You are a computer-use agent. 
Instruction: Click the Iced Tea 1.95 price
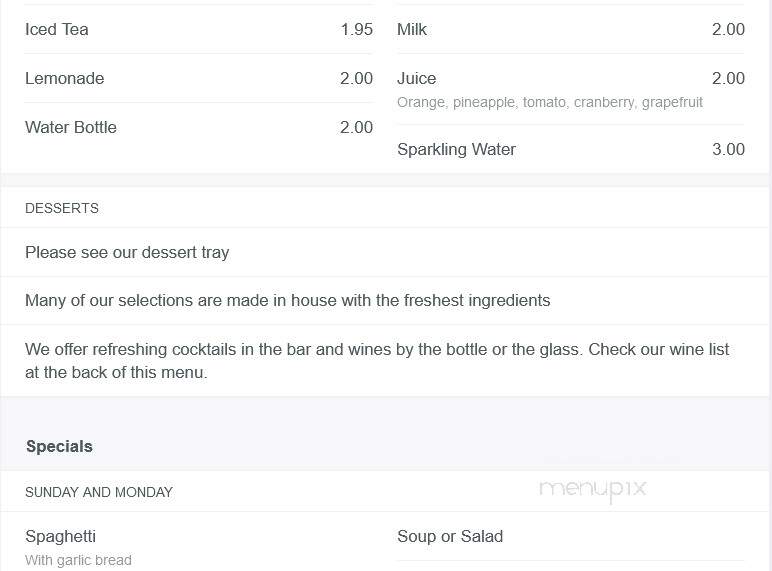coord(356,29)
